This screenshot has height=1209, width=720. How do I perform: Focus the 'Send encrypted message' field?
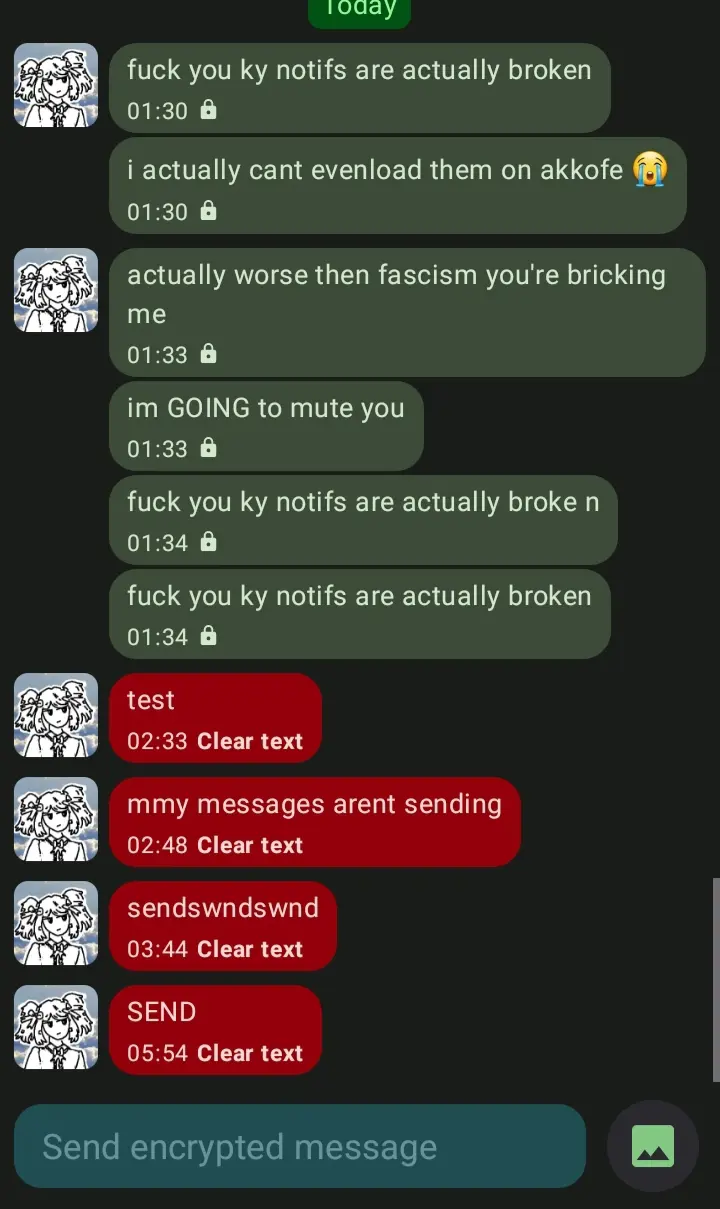point(300,1146)
